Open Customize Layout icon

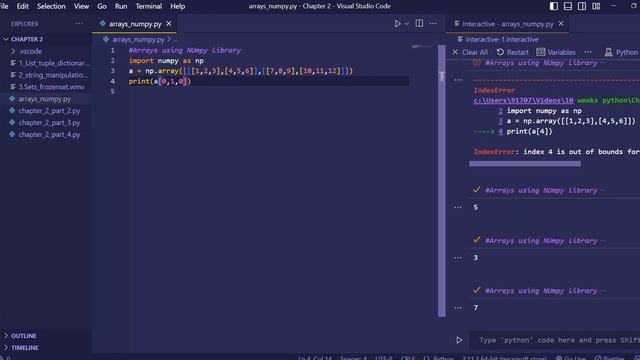click(x=596, y=6)
